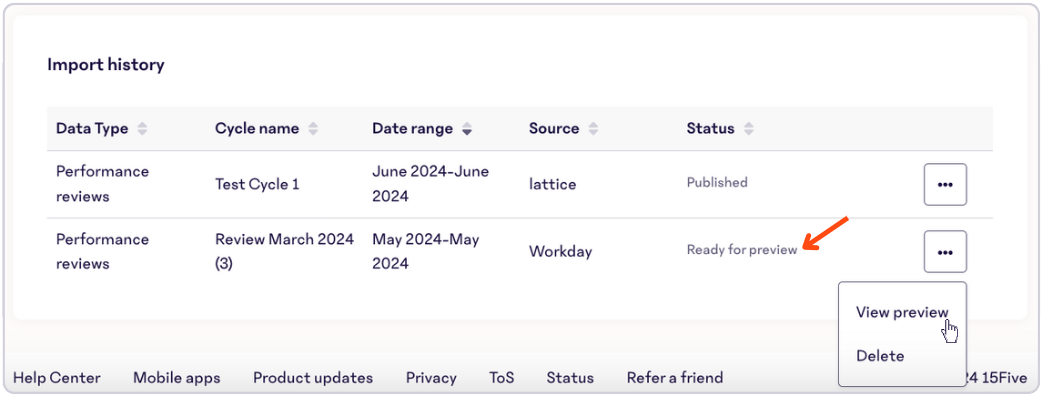Sort by Data Type column arrows
Screen dimensions: 1043x397
(x=142, y=129)
